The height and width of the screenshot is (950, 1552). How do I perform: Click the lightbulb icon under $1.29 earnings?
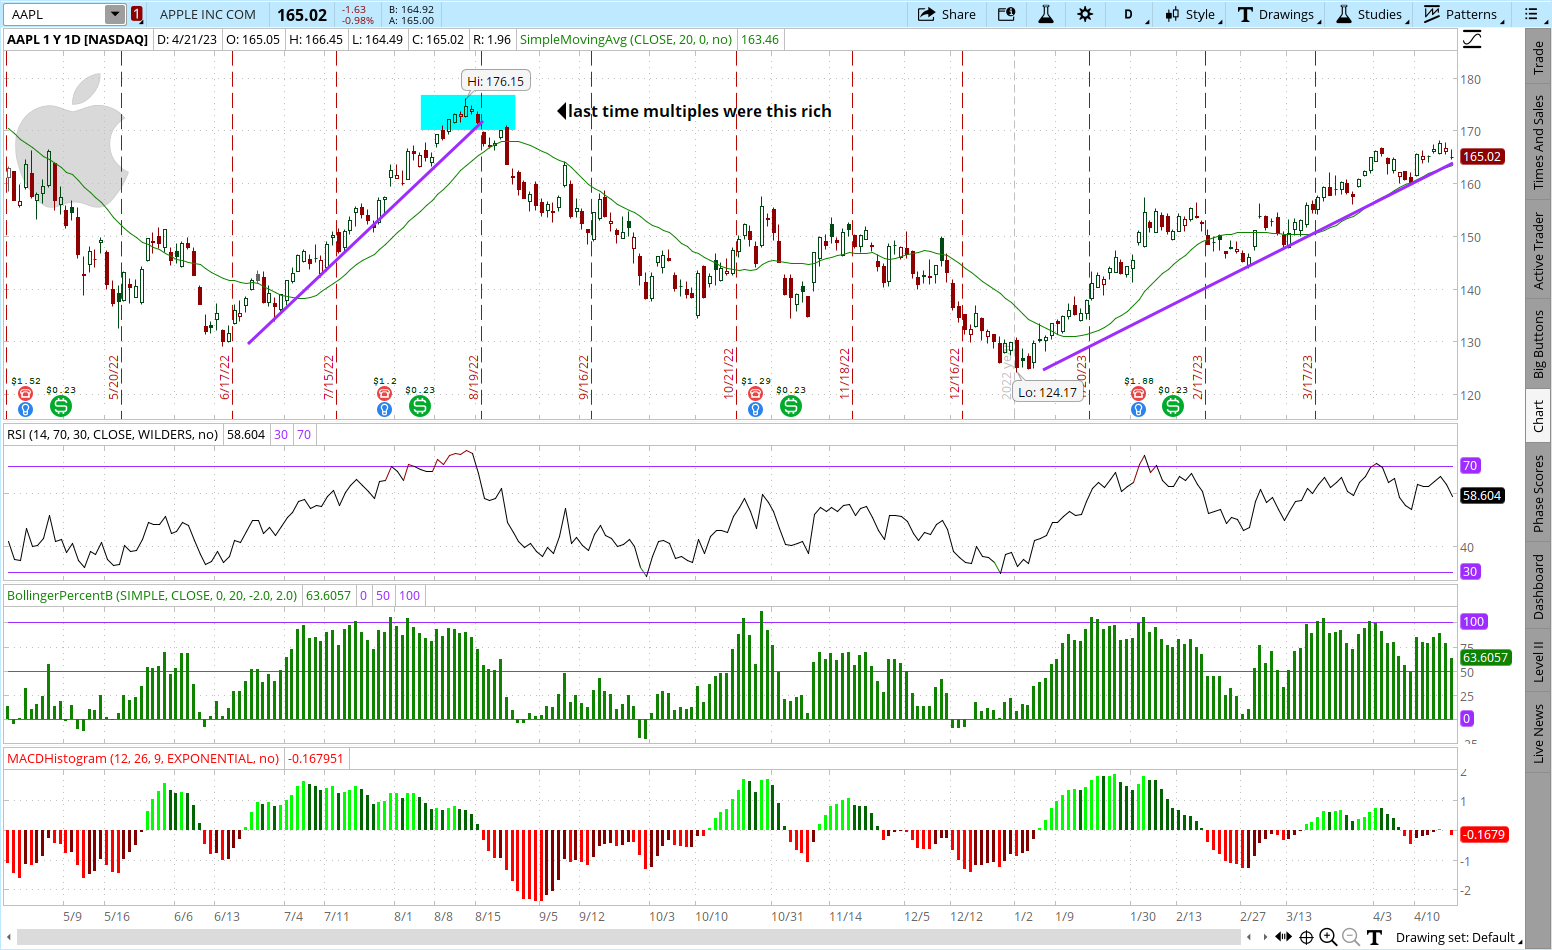pyautogui.click(x=755, y=409)
